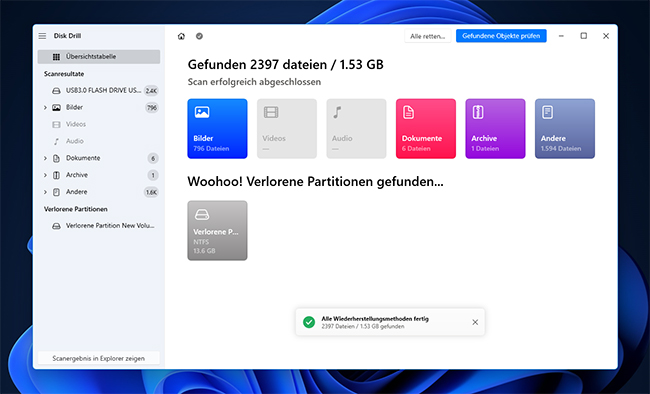The width and height of the screenshot is (650, 394).
Task: Open the hamburger menu beside Disk Drill
Action: [42, 36]
